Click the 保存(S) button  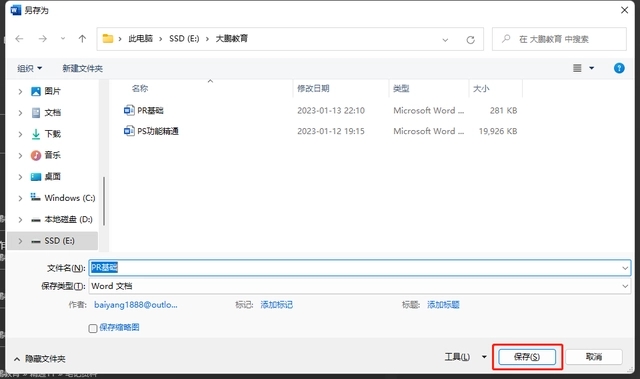[x=527, y=357]
